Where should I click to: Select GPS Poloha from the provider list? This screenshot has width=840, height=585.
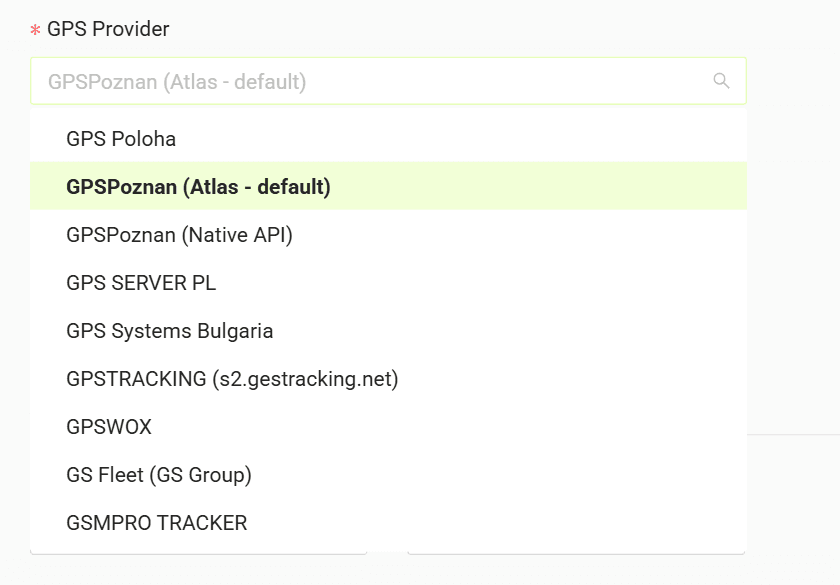click(388, 138)
